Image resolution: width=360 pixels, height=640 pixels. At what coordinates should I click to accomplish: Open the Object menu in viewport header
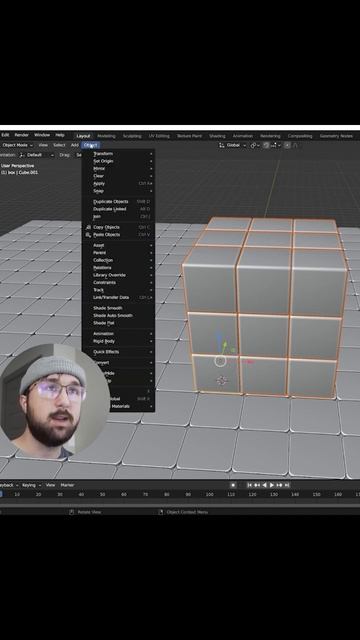coord(91,145)
